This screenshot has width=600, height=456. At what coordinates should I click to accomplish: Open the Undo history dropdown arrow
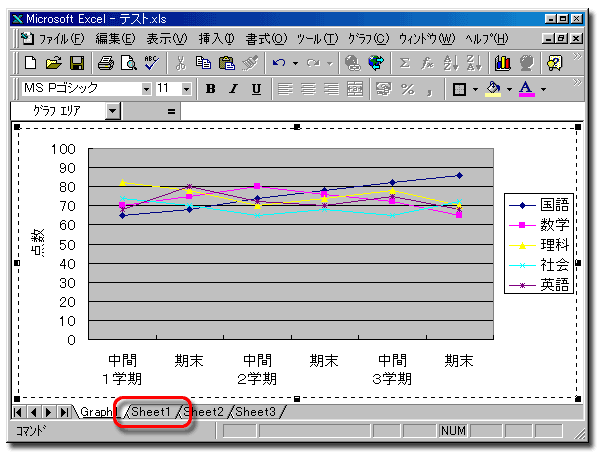point(295,63)
